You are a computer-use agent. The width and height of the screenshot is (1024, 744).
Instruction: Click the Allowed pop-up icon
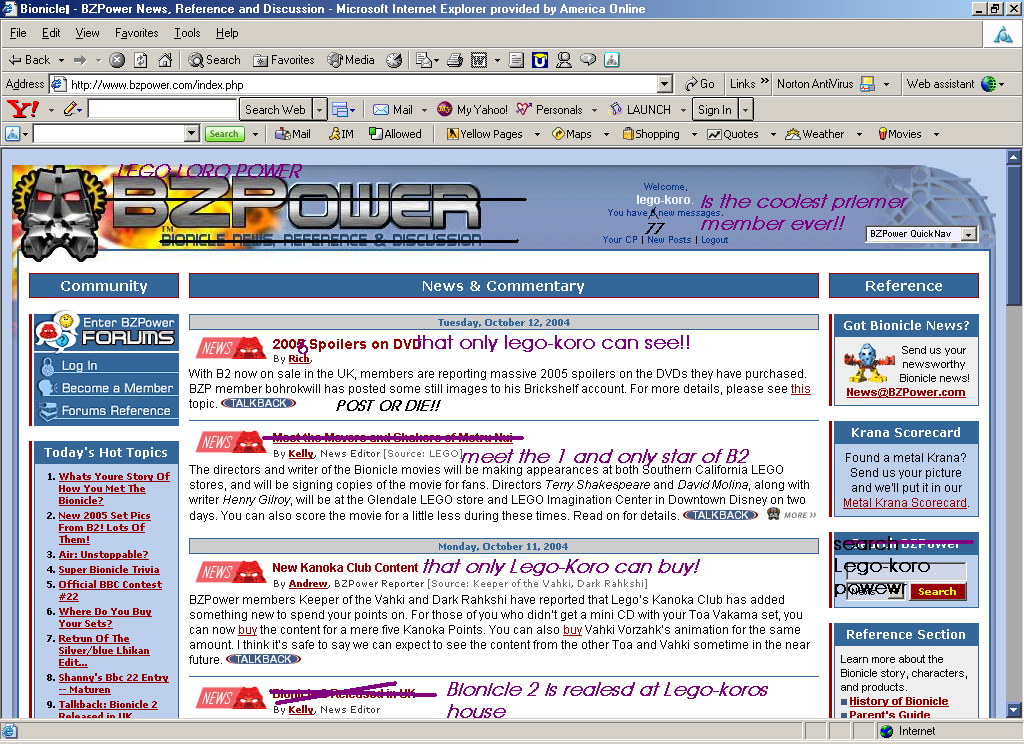395,134
